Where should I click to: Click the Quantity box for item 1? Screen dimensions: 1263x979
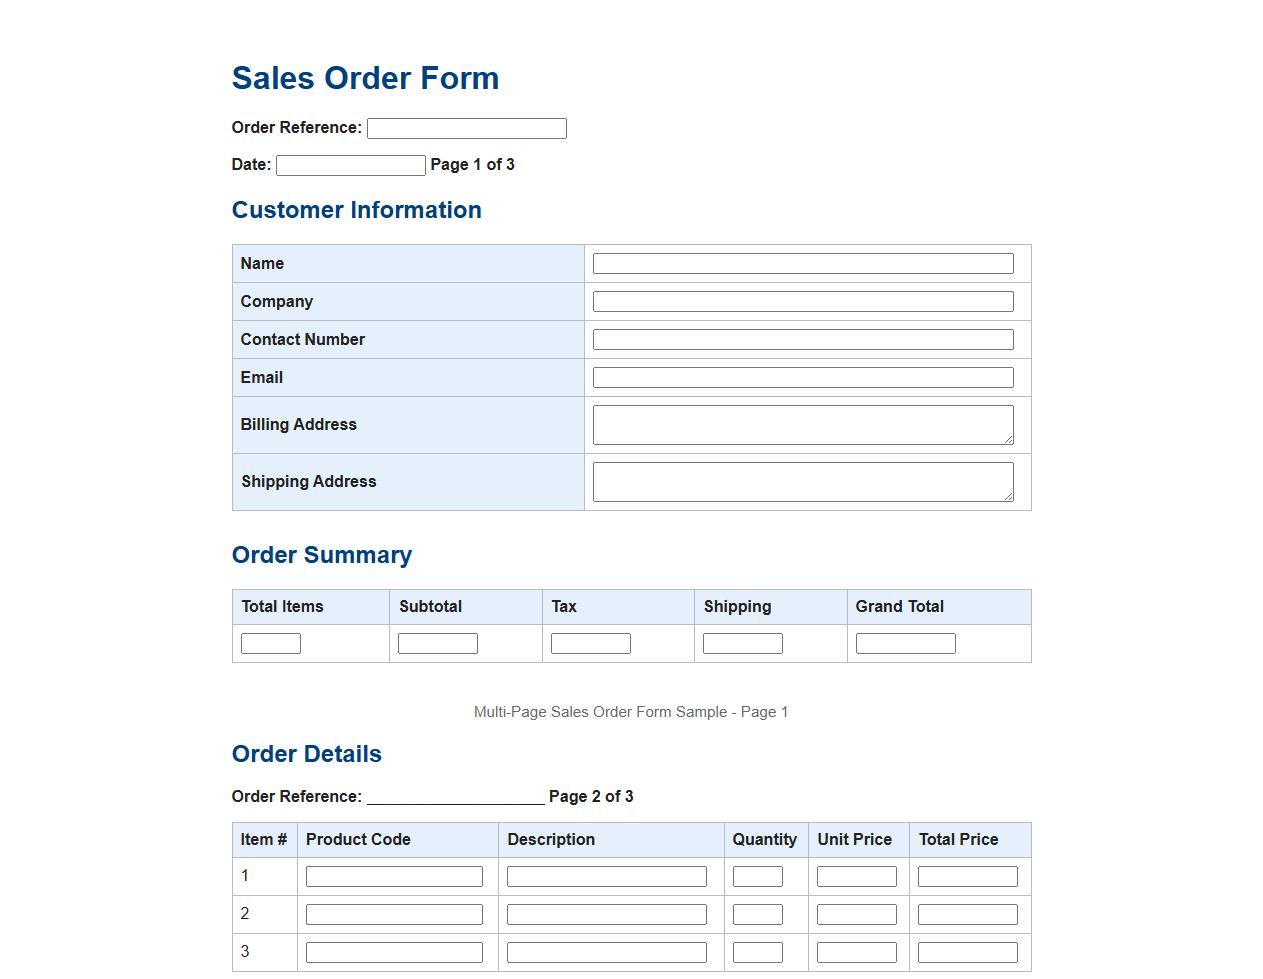coord(757,875)
